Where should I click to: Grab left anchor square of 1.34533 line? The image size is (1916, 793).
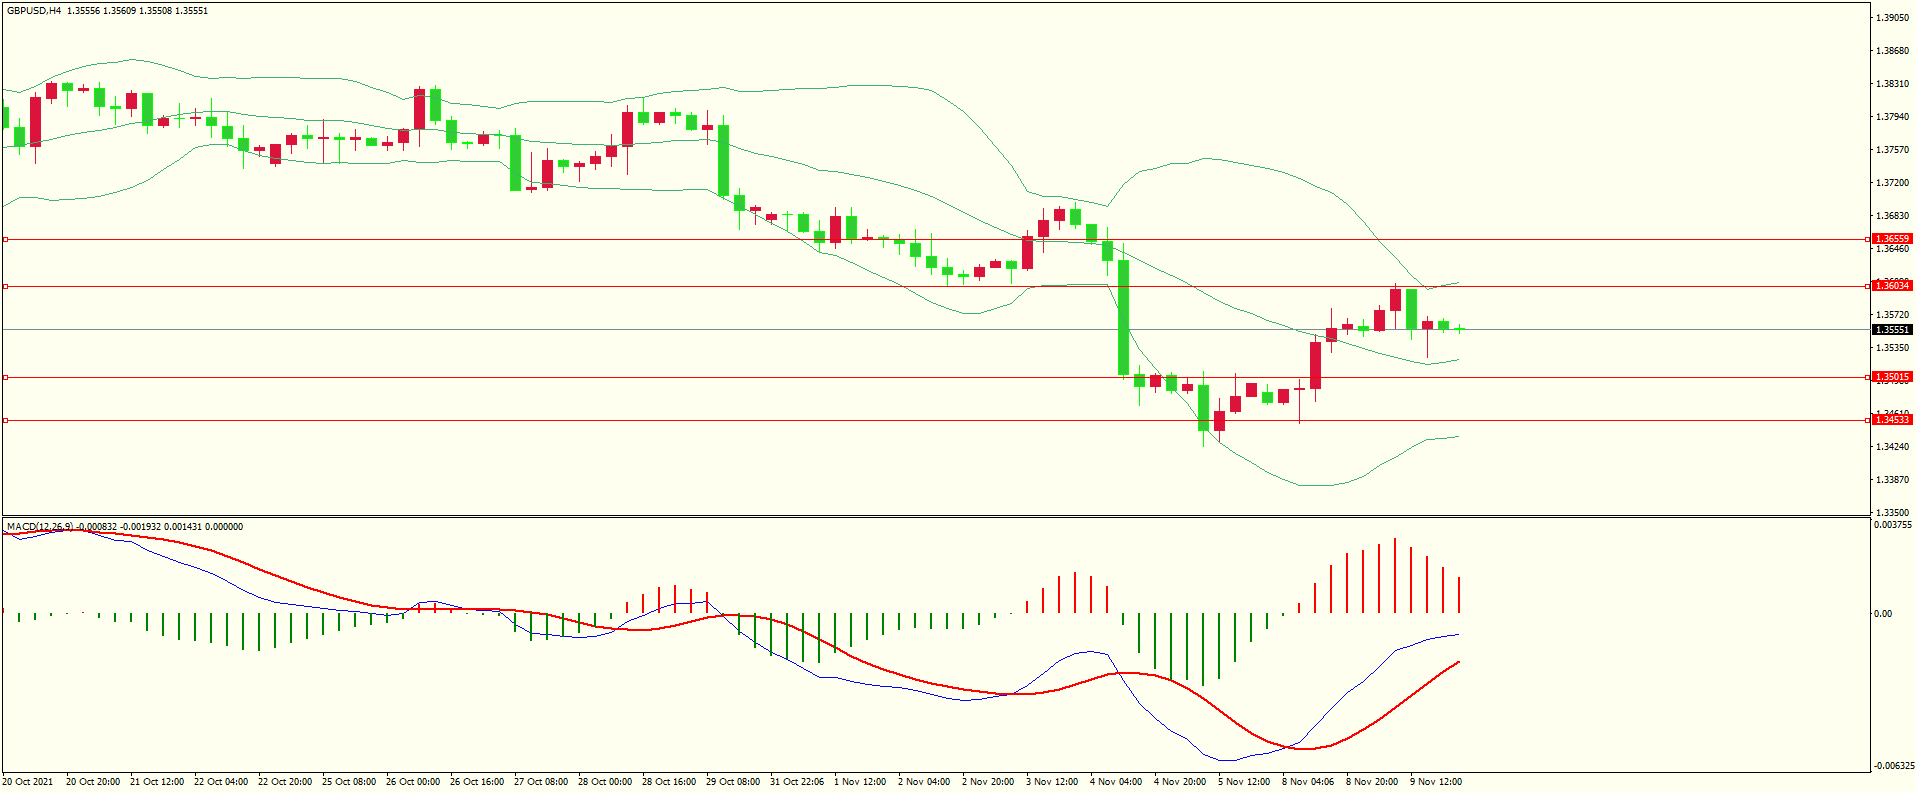tap(5, 420)
